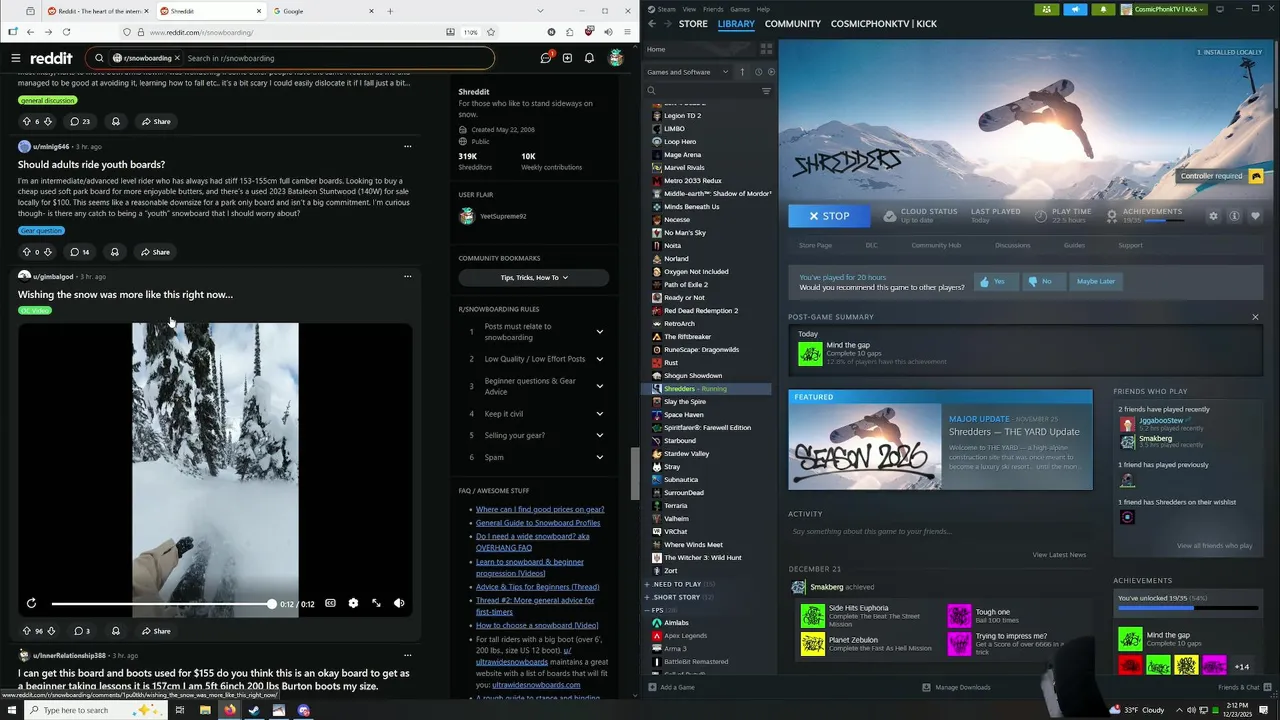Open Reddit chat icon with notification badge
The height and width of the screenshot is (720, 1280).
(x=545, y=58)
